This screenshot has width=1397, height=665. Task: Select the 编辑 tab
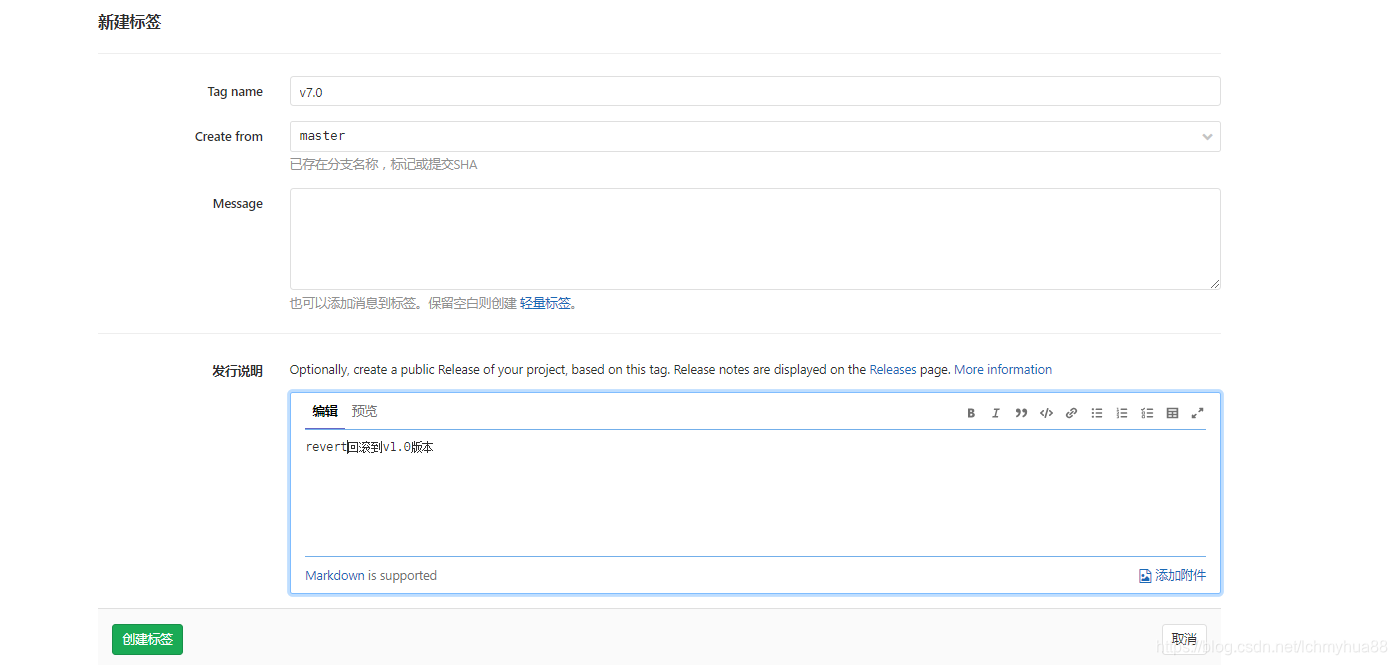click(324, 410)
